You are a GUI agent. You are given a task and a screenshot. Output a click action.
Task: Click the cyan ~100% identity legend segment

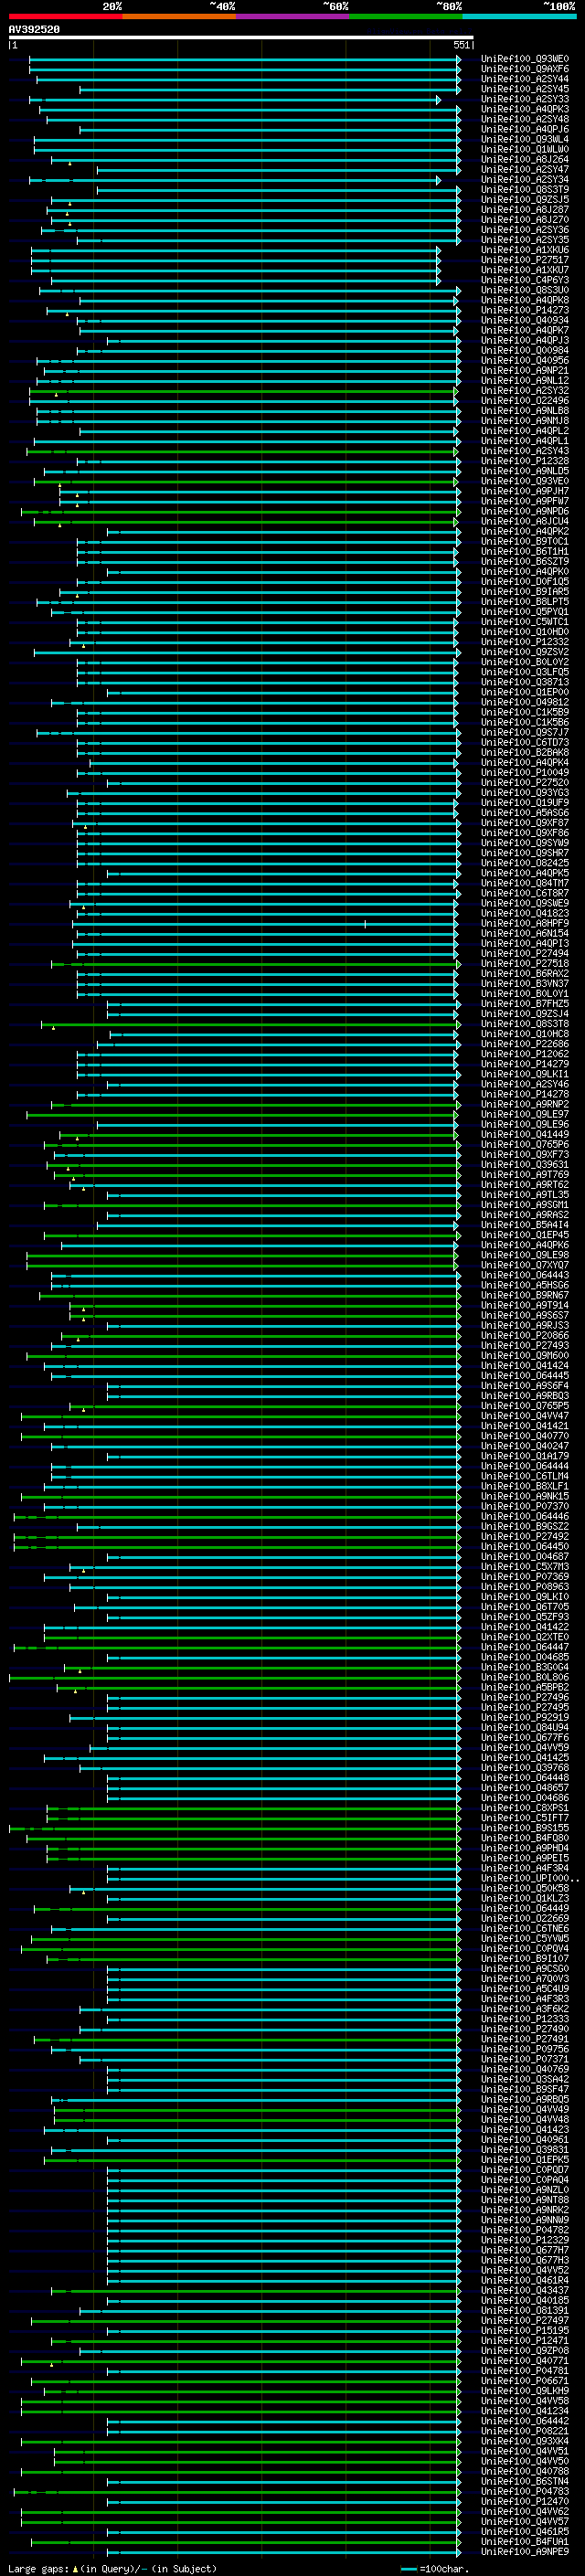point(519,16)
